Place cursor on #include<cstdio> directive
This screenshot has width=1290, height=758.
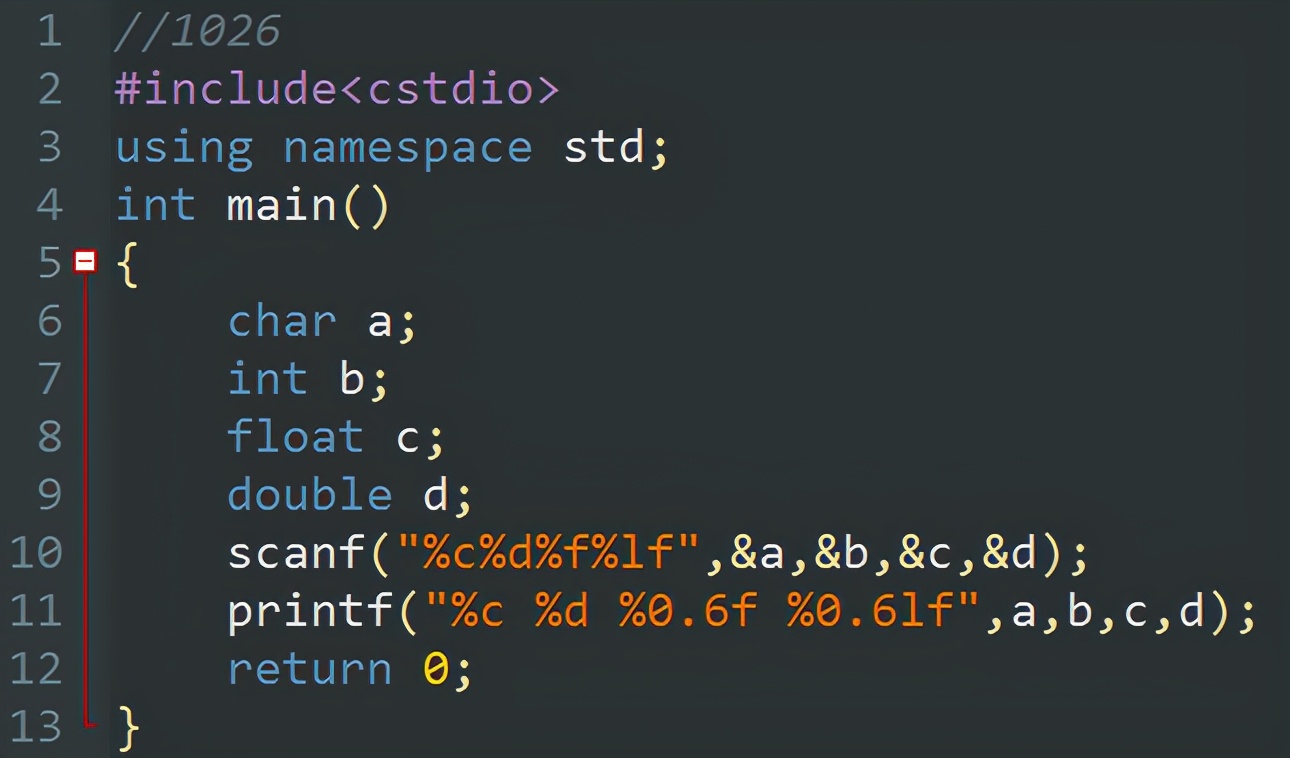point(337,90)
